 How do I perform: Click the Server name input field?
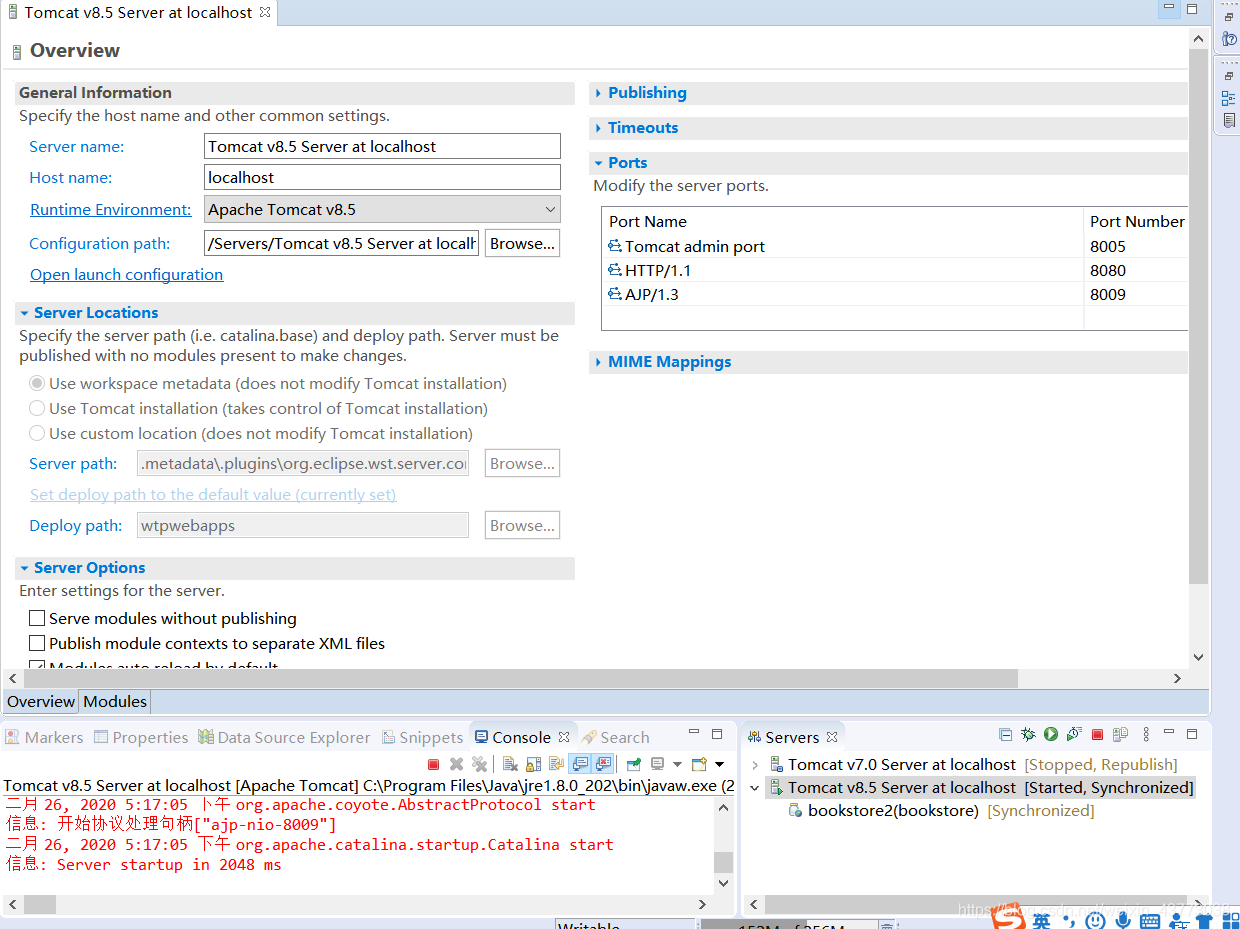382,146
